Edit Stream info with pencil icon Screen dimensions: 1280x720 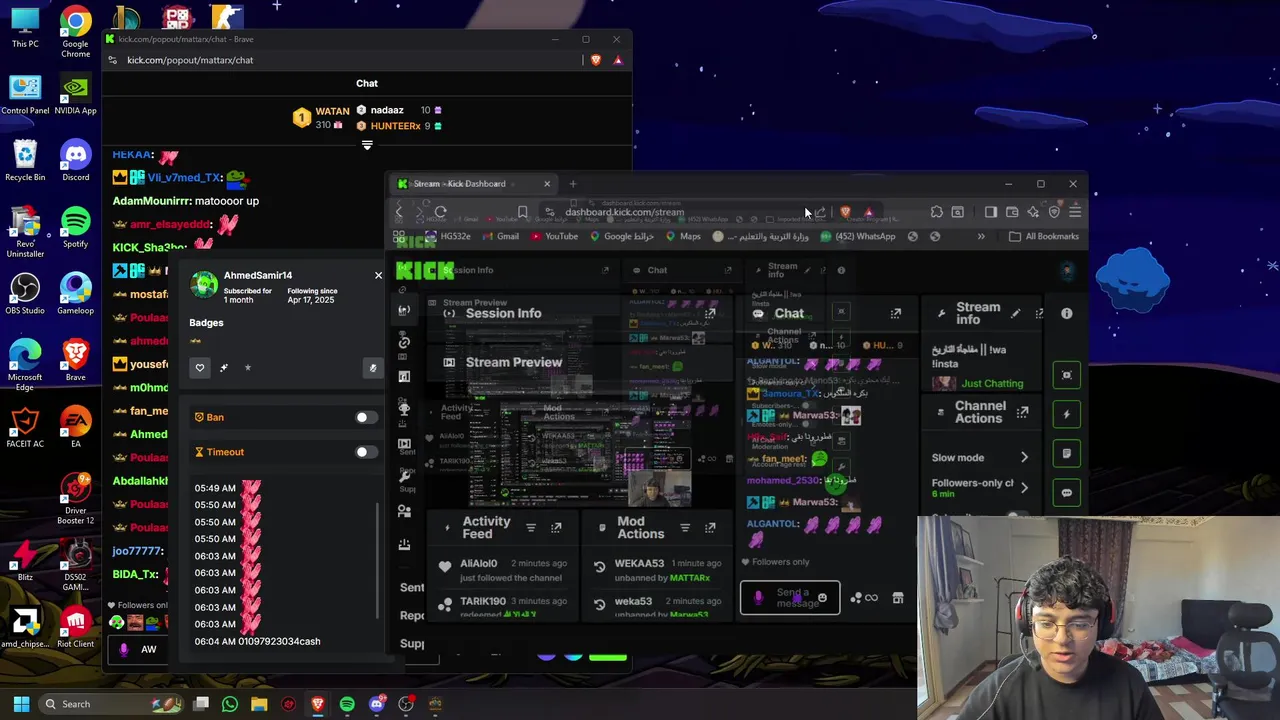tap(1016, 314)
